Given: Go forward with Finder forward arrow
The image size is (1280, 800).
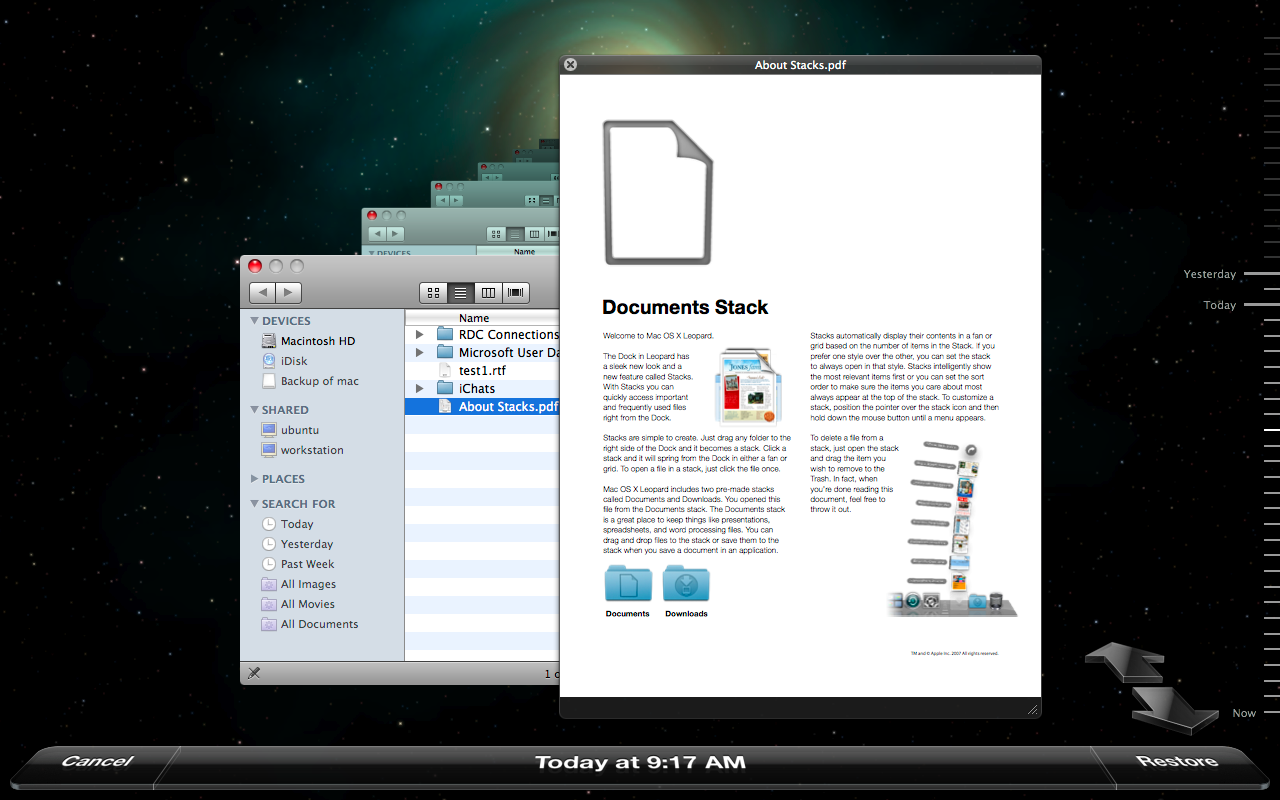Looking at the screenshot, I should [x=288, y=293].
